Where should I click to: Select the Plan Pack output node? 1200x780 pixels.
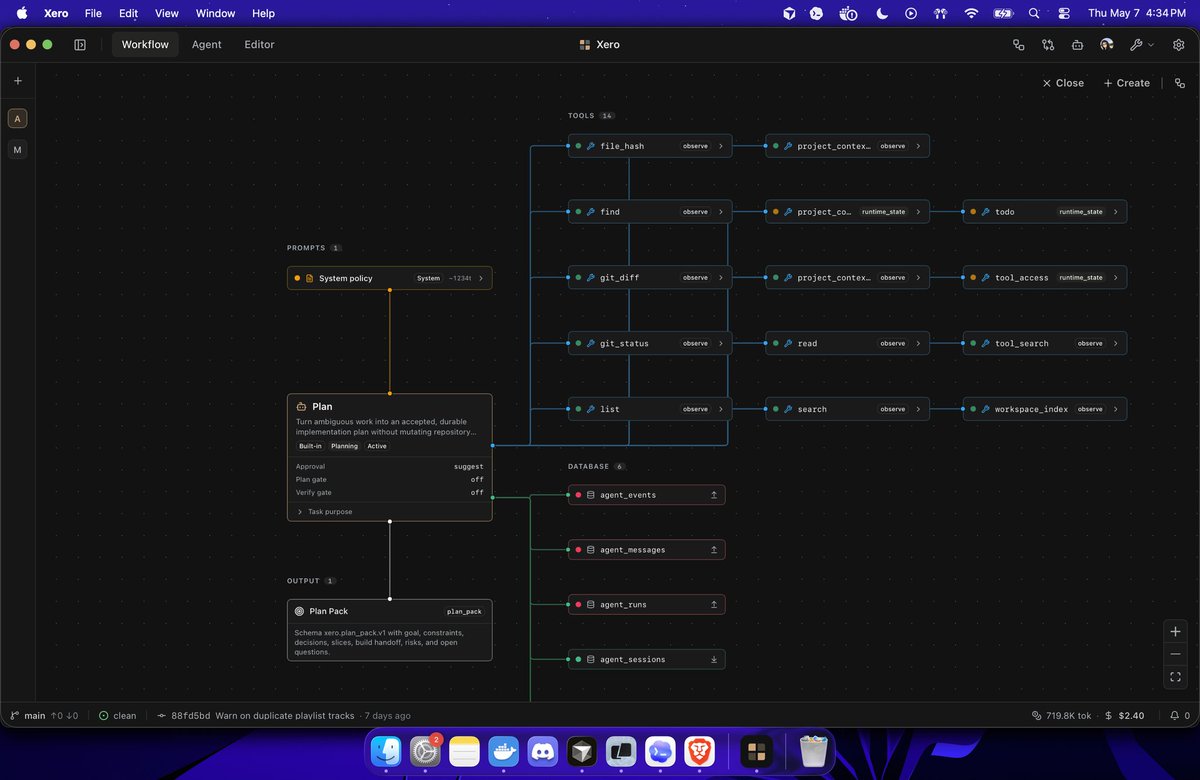pyautogui.click(x=390, y=630)
